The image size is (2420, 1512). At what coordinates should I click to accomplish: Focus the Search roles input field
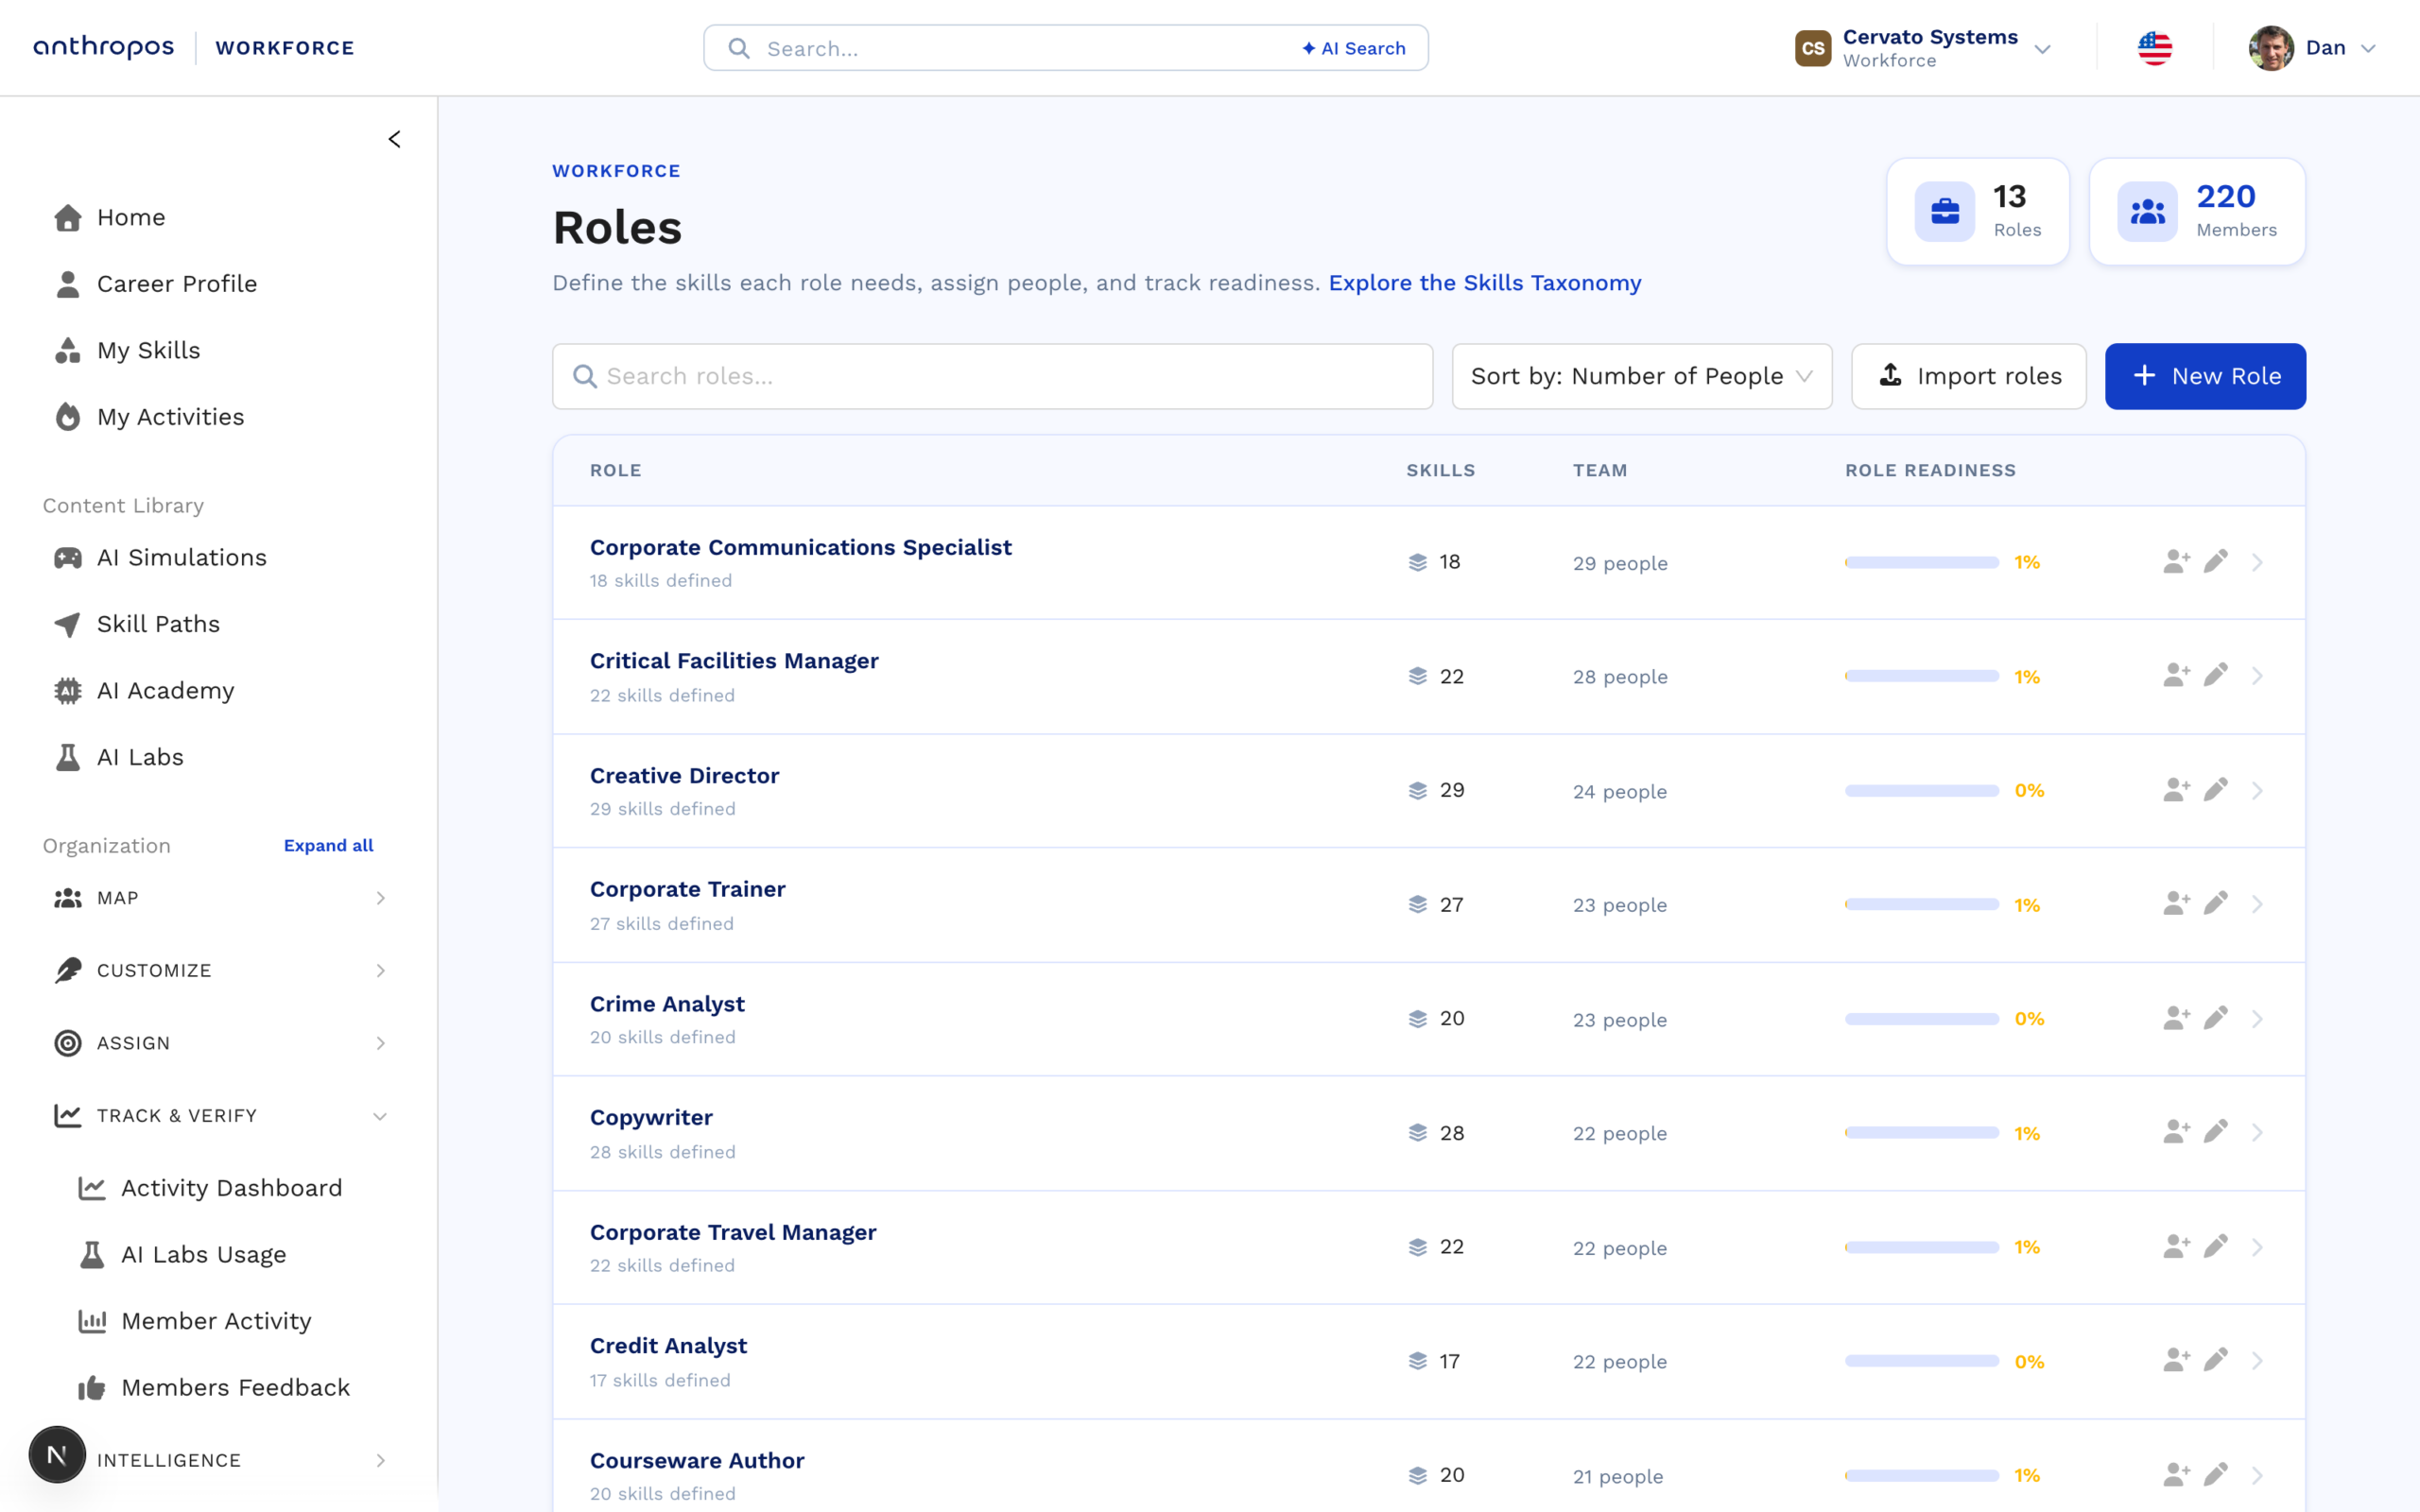click(992, 376)
